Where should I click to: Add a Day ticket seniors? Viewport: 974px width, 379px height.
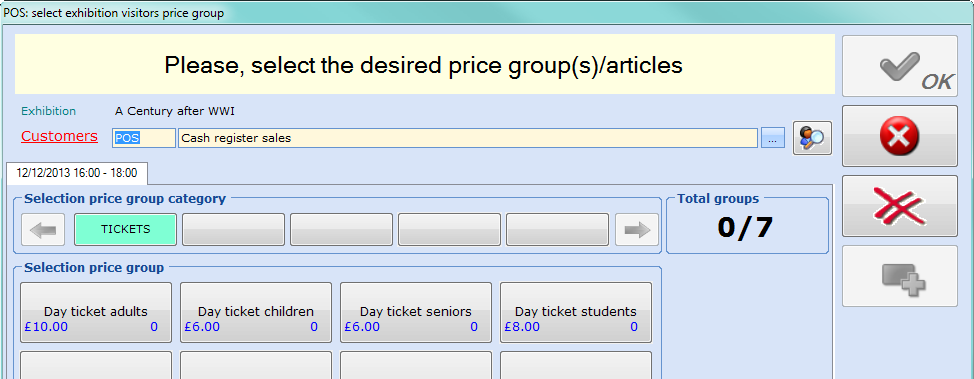click(x=416, y=313)
